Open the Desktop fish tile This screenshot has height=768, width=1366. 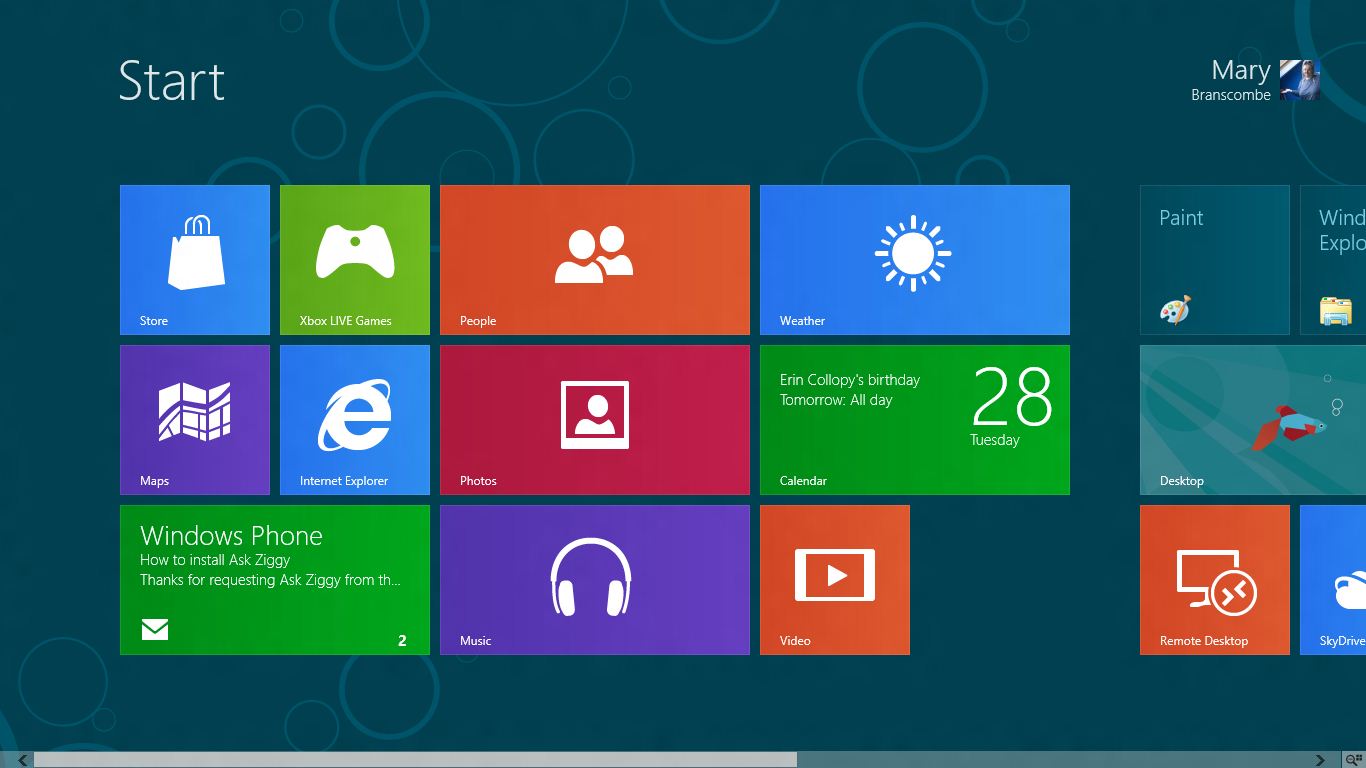[1253, 420]
